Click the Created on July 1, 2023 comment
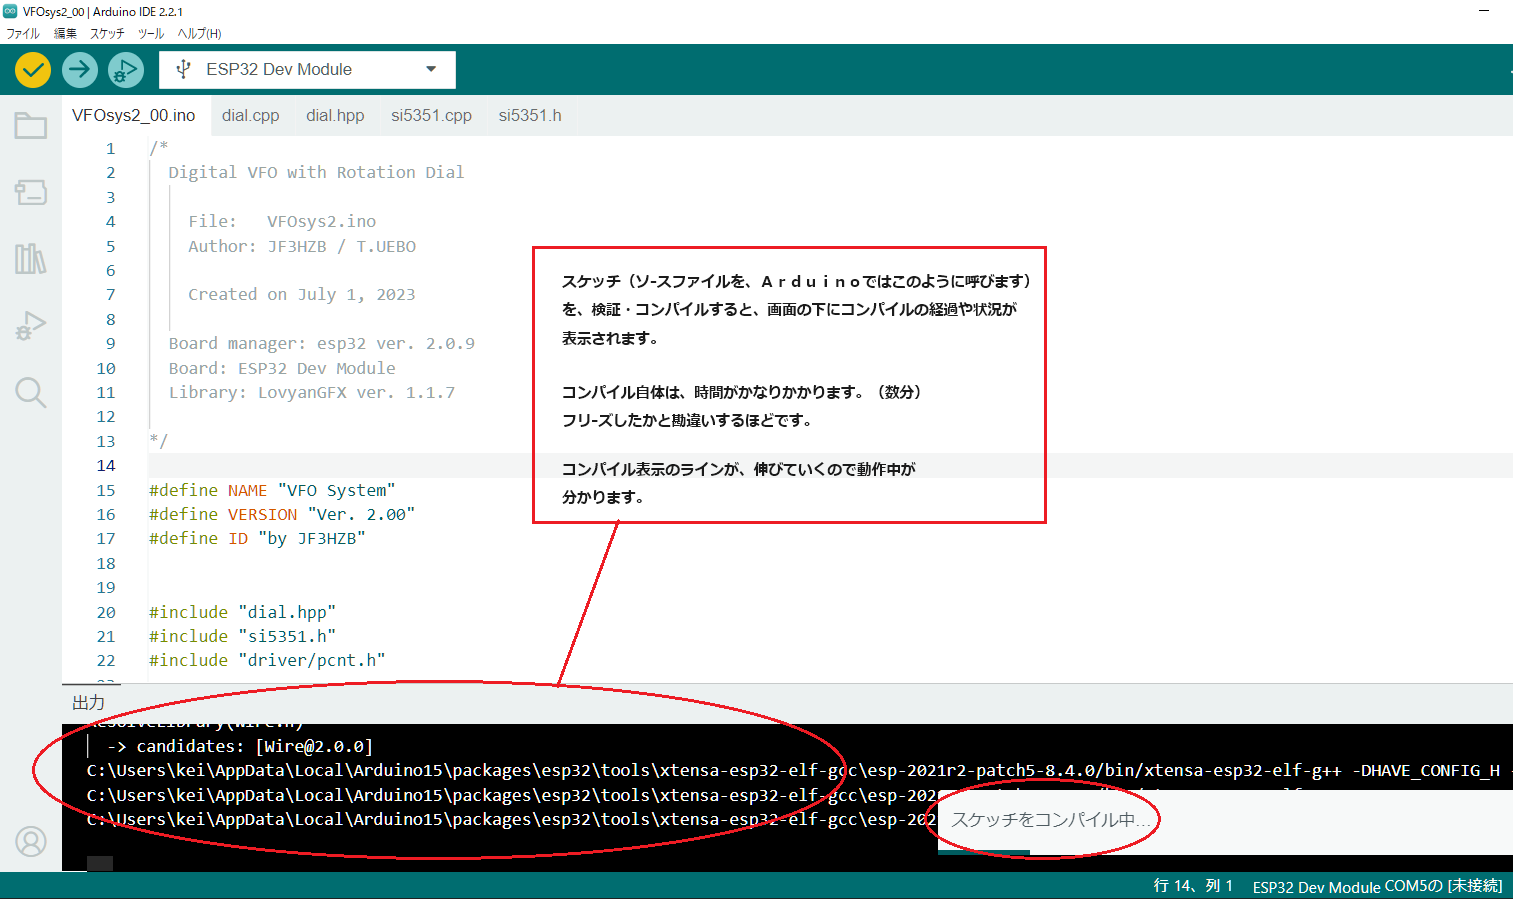Screen dimensions: 1513x899 coord(301,294)
